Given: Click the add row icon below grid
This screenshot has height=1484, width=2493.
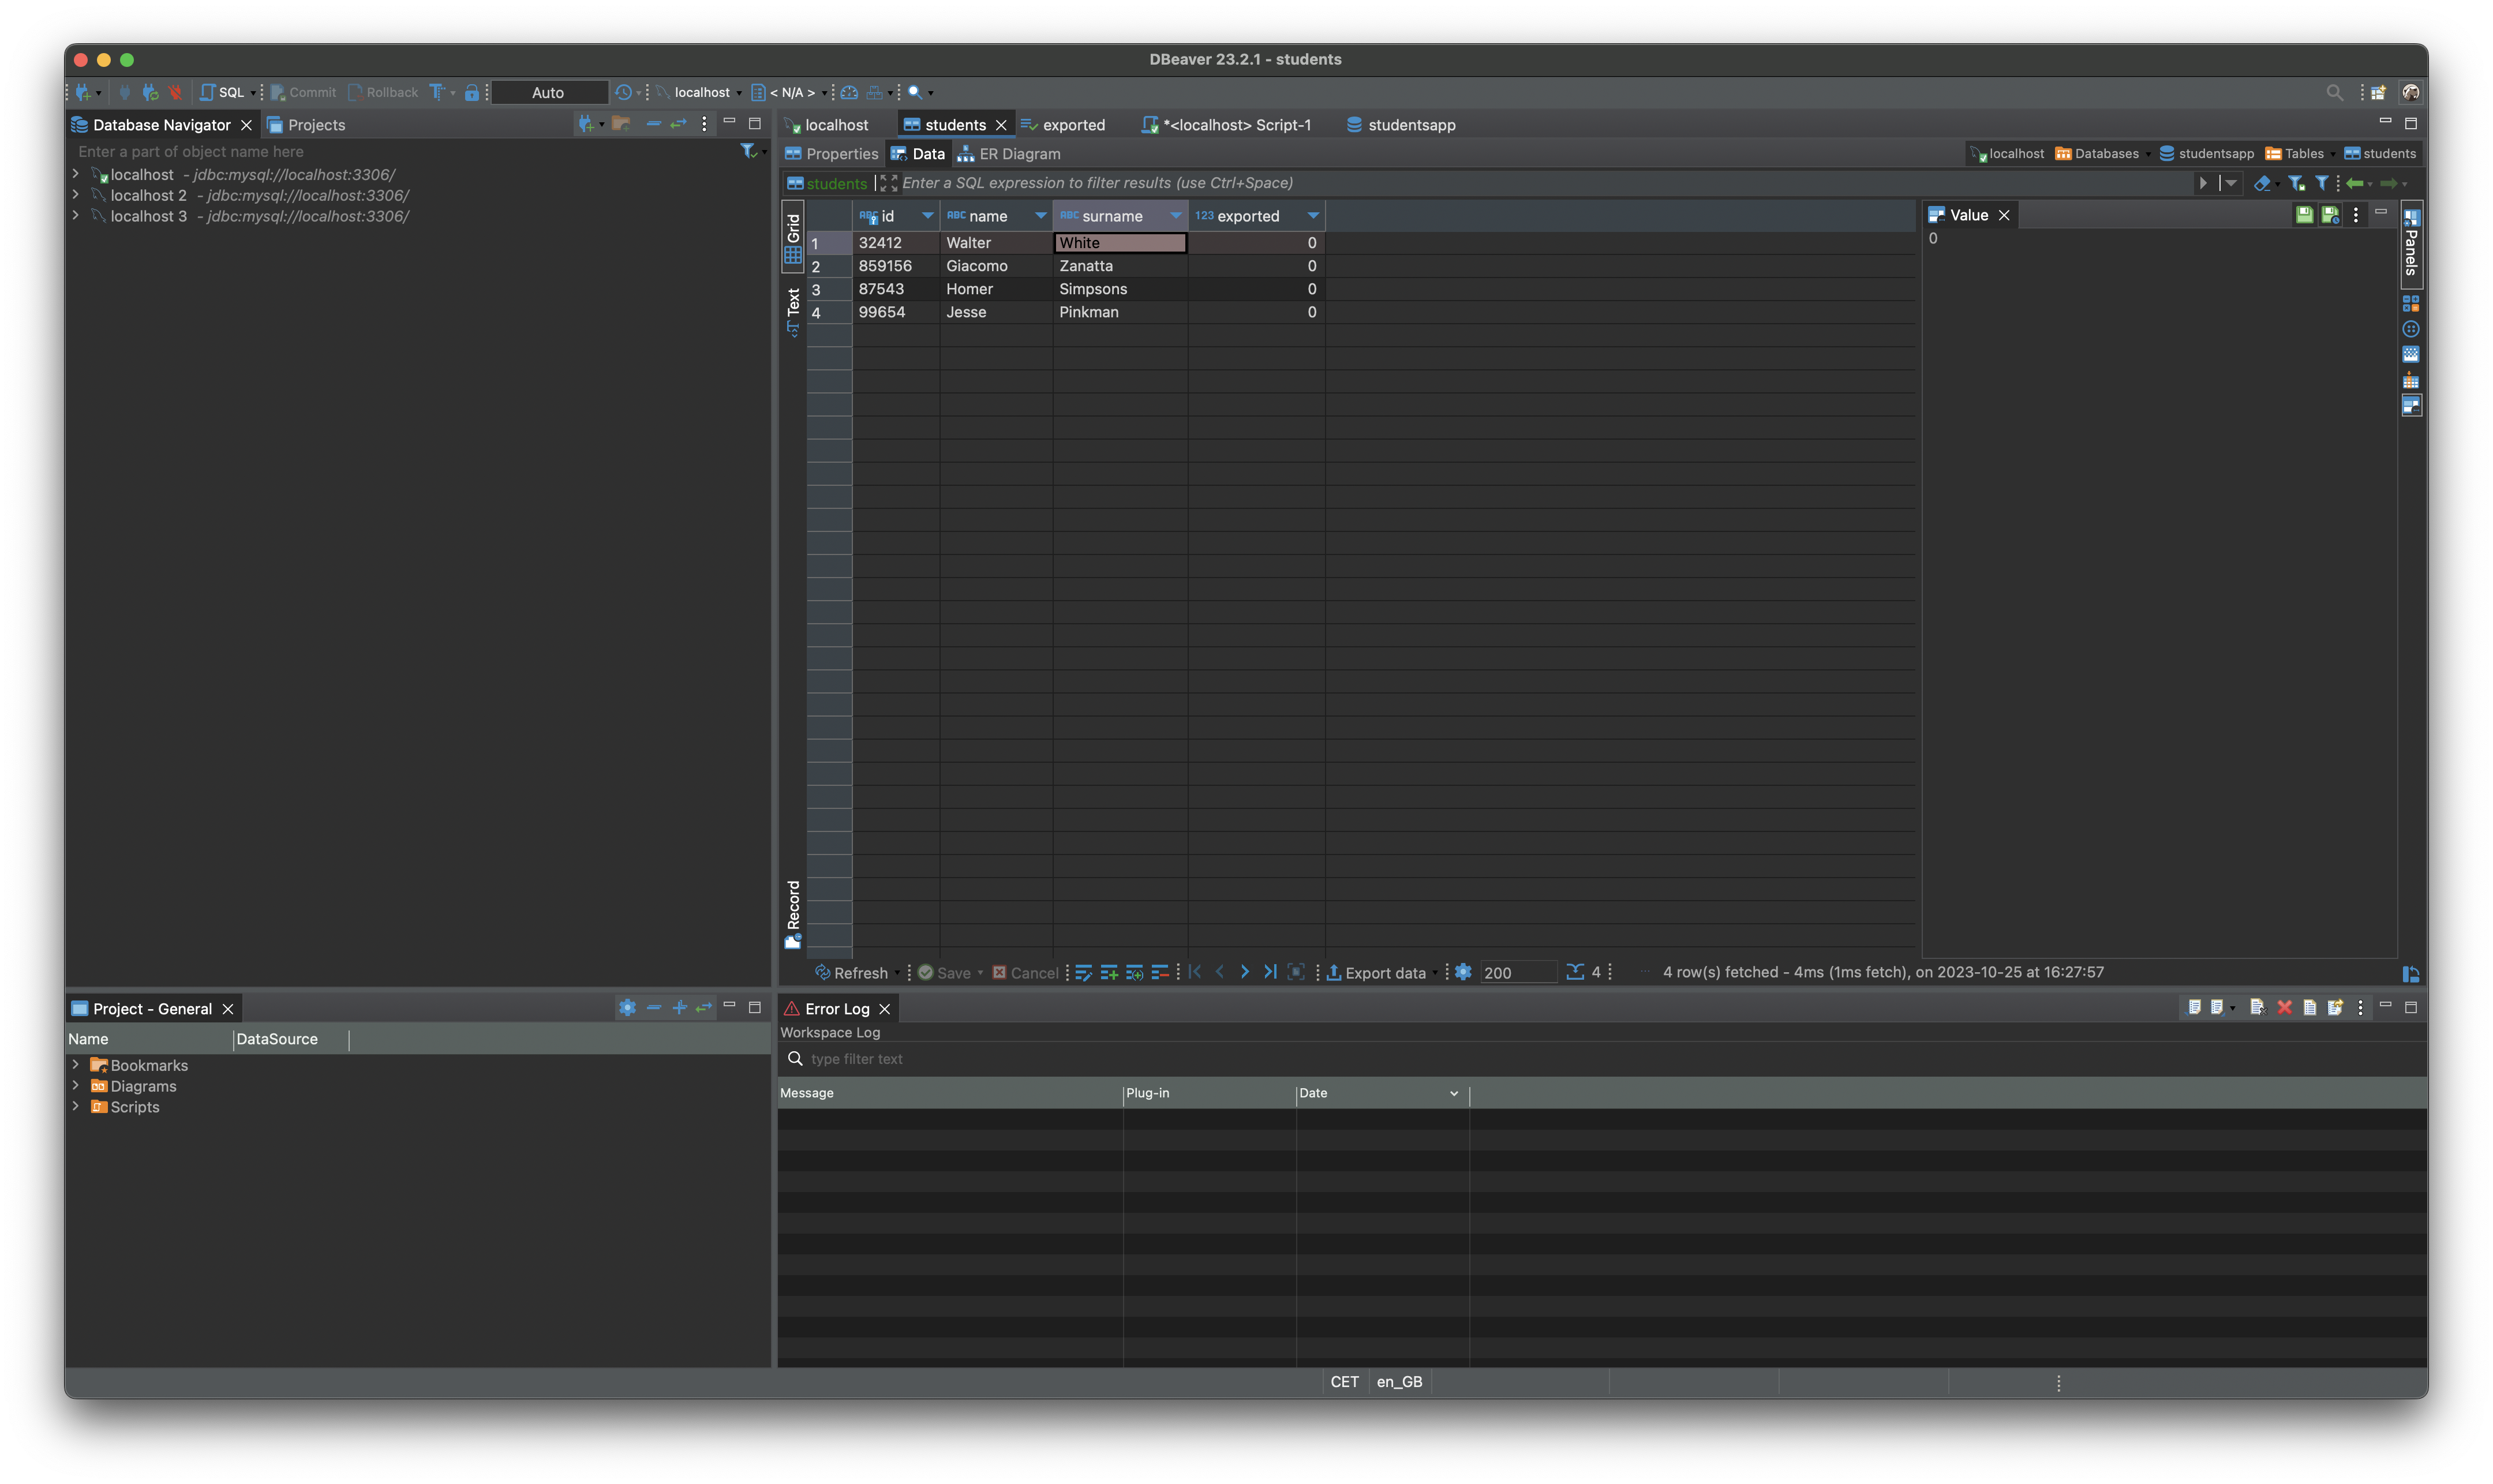Looking at the screenshot, I should pos(1109,973).
